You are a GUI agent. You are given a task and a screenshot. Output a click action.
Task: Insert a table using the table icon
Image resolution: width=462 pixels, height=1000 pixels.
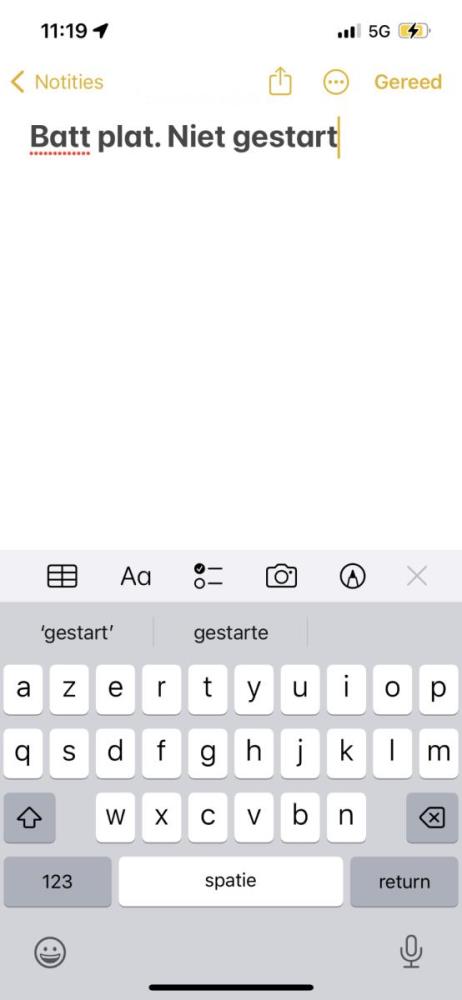[x=63, y=576]
